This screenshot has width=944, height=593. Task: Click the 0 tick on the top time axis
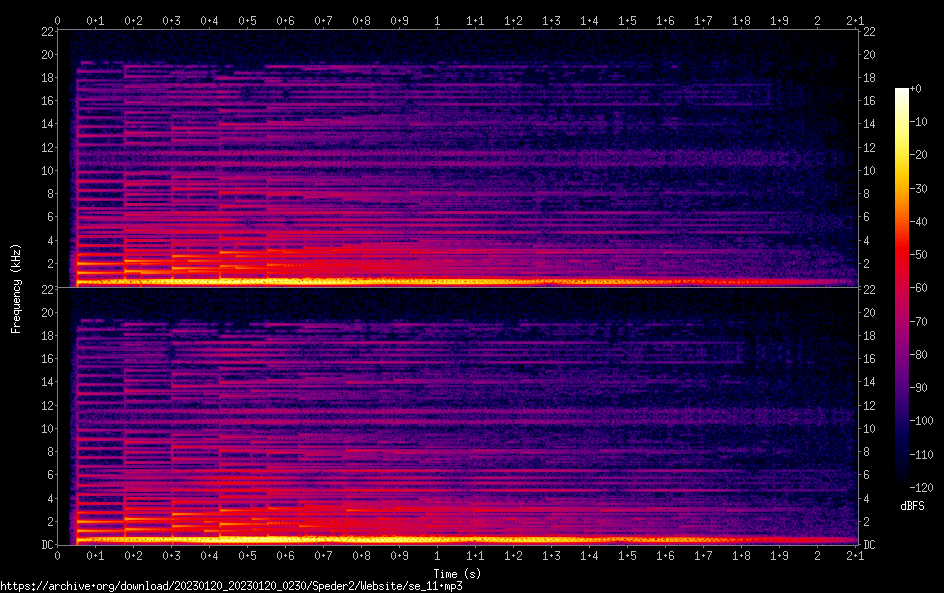pos(58,20)
